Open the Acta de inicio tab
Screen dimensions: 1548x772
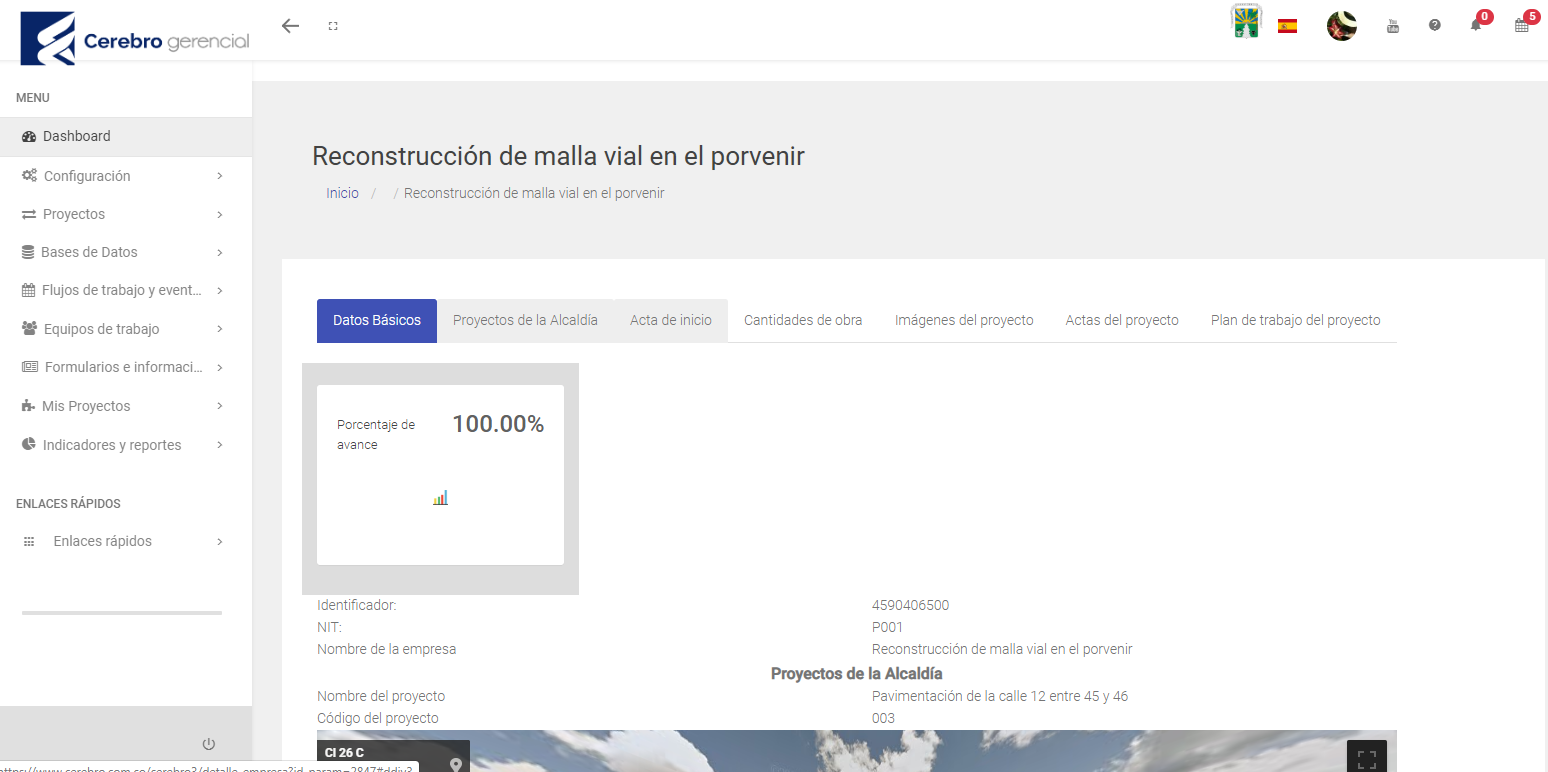click(x=671, y=320)
